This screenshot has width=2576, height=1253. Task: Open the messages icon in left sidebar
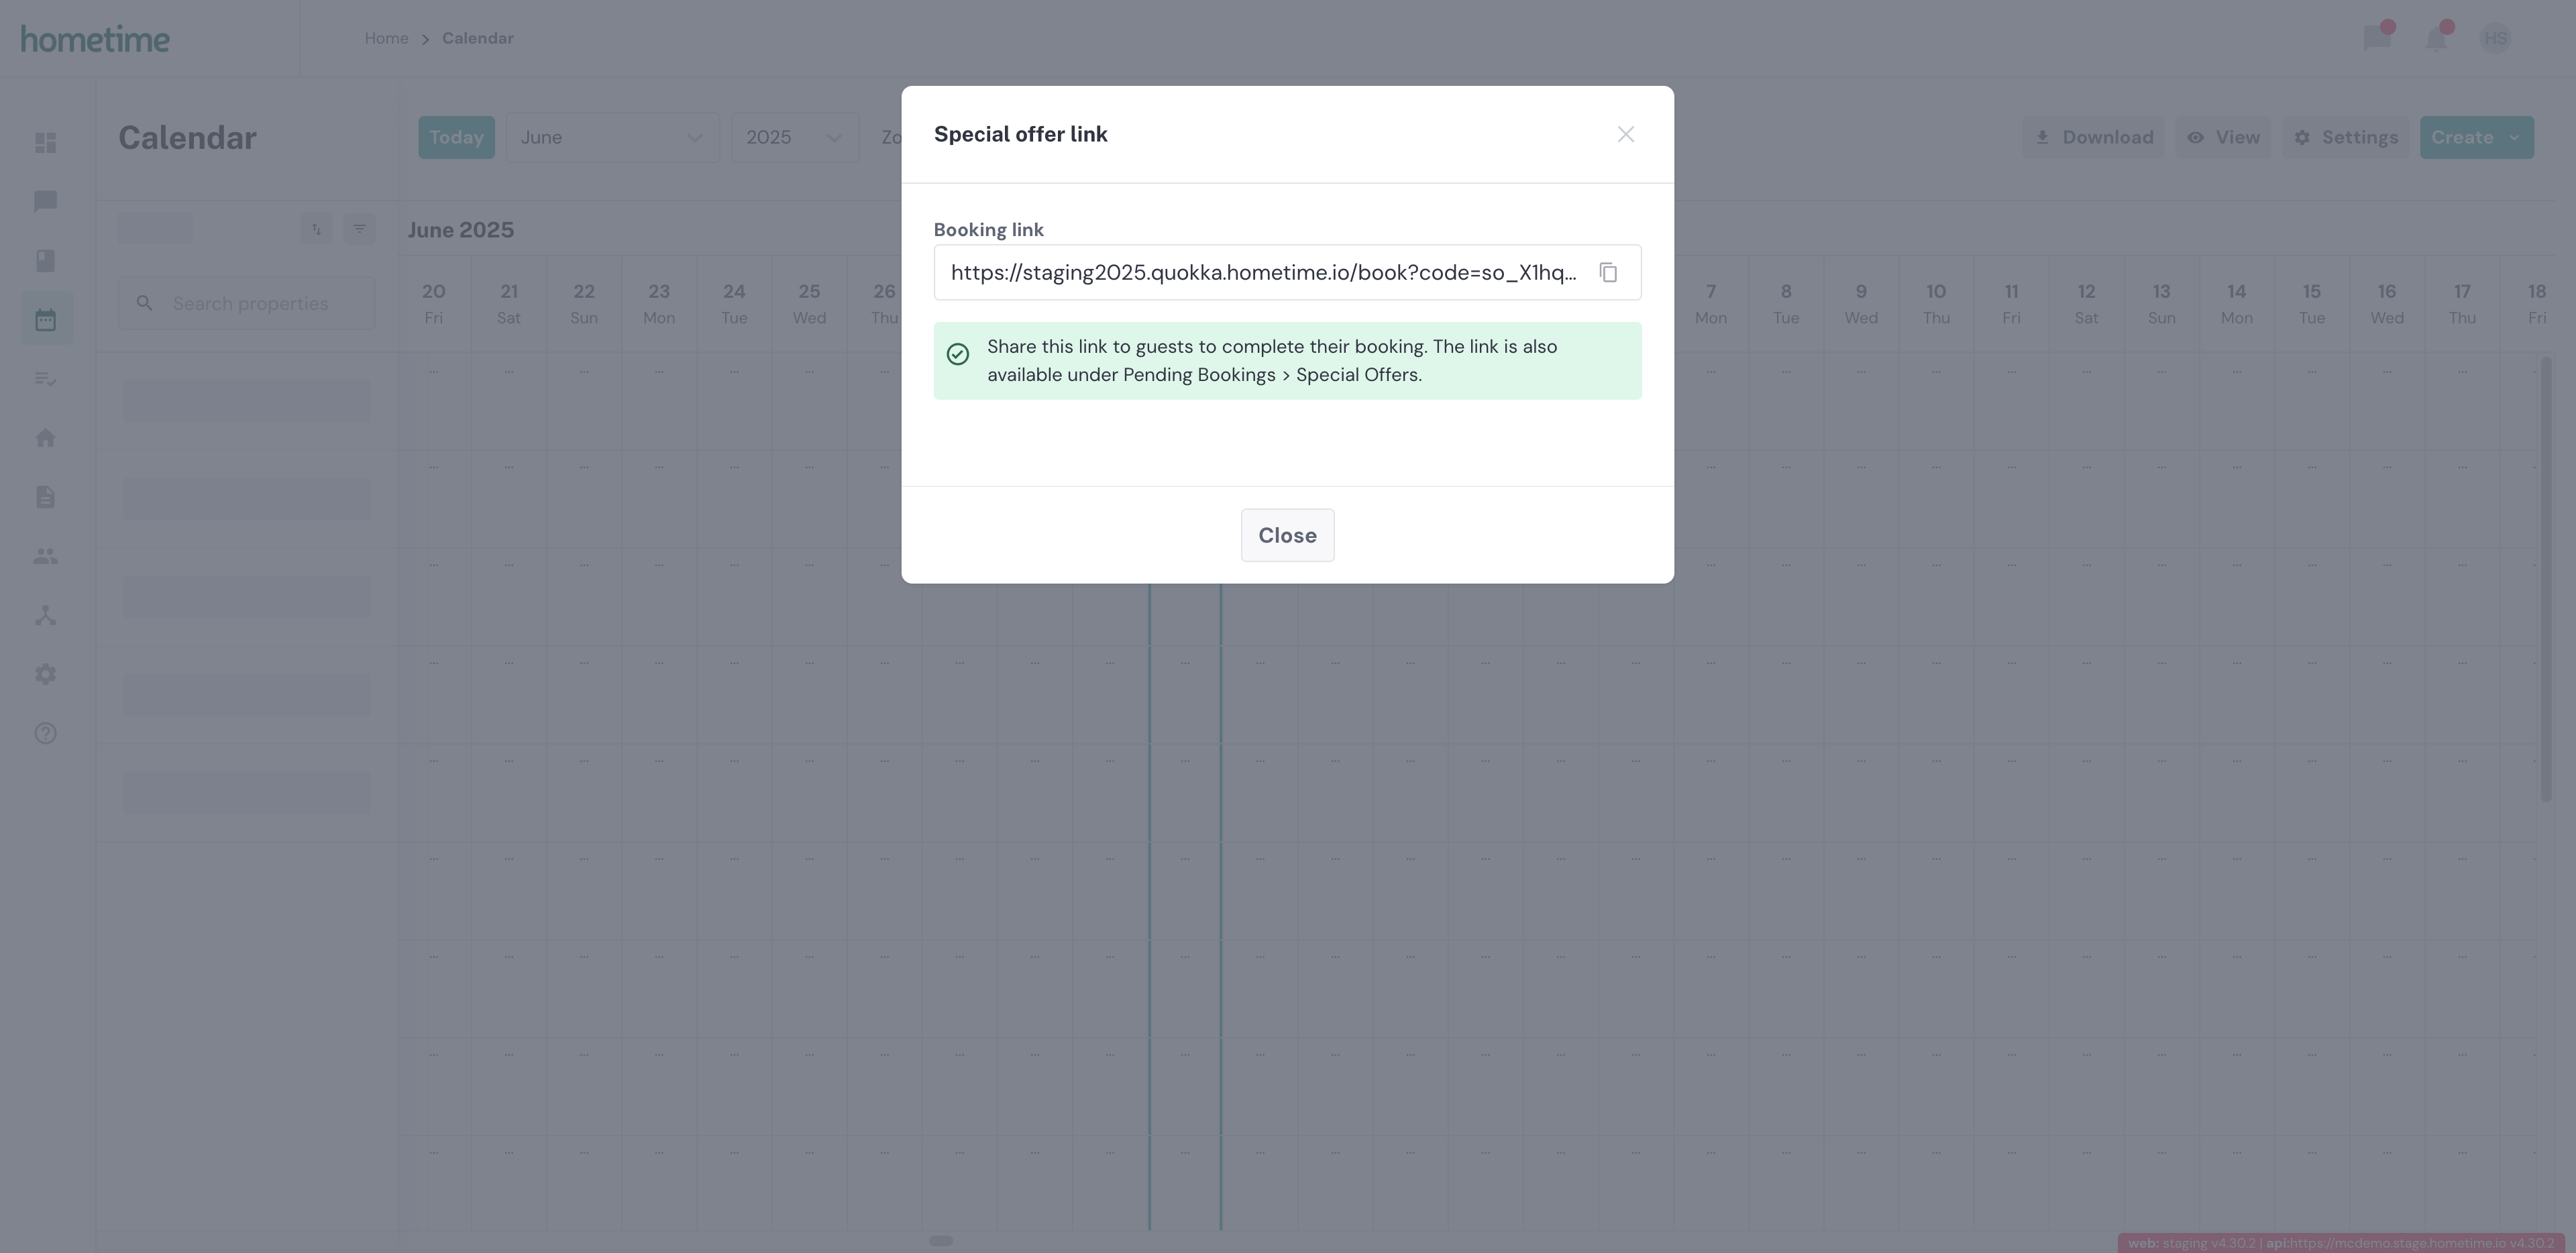[x=46, y=202]
